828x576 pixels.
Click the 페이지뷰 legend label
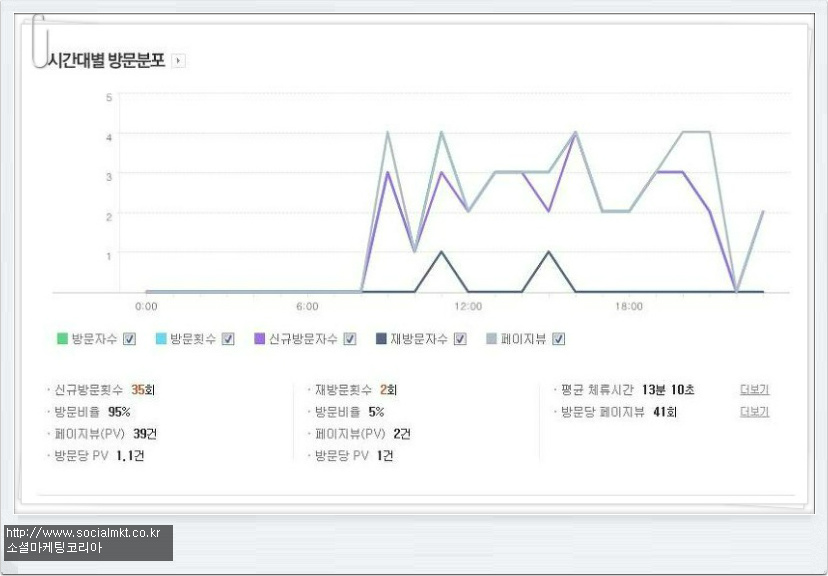tap(523, 339)
